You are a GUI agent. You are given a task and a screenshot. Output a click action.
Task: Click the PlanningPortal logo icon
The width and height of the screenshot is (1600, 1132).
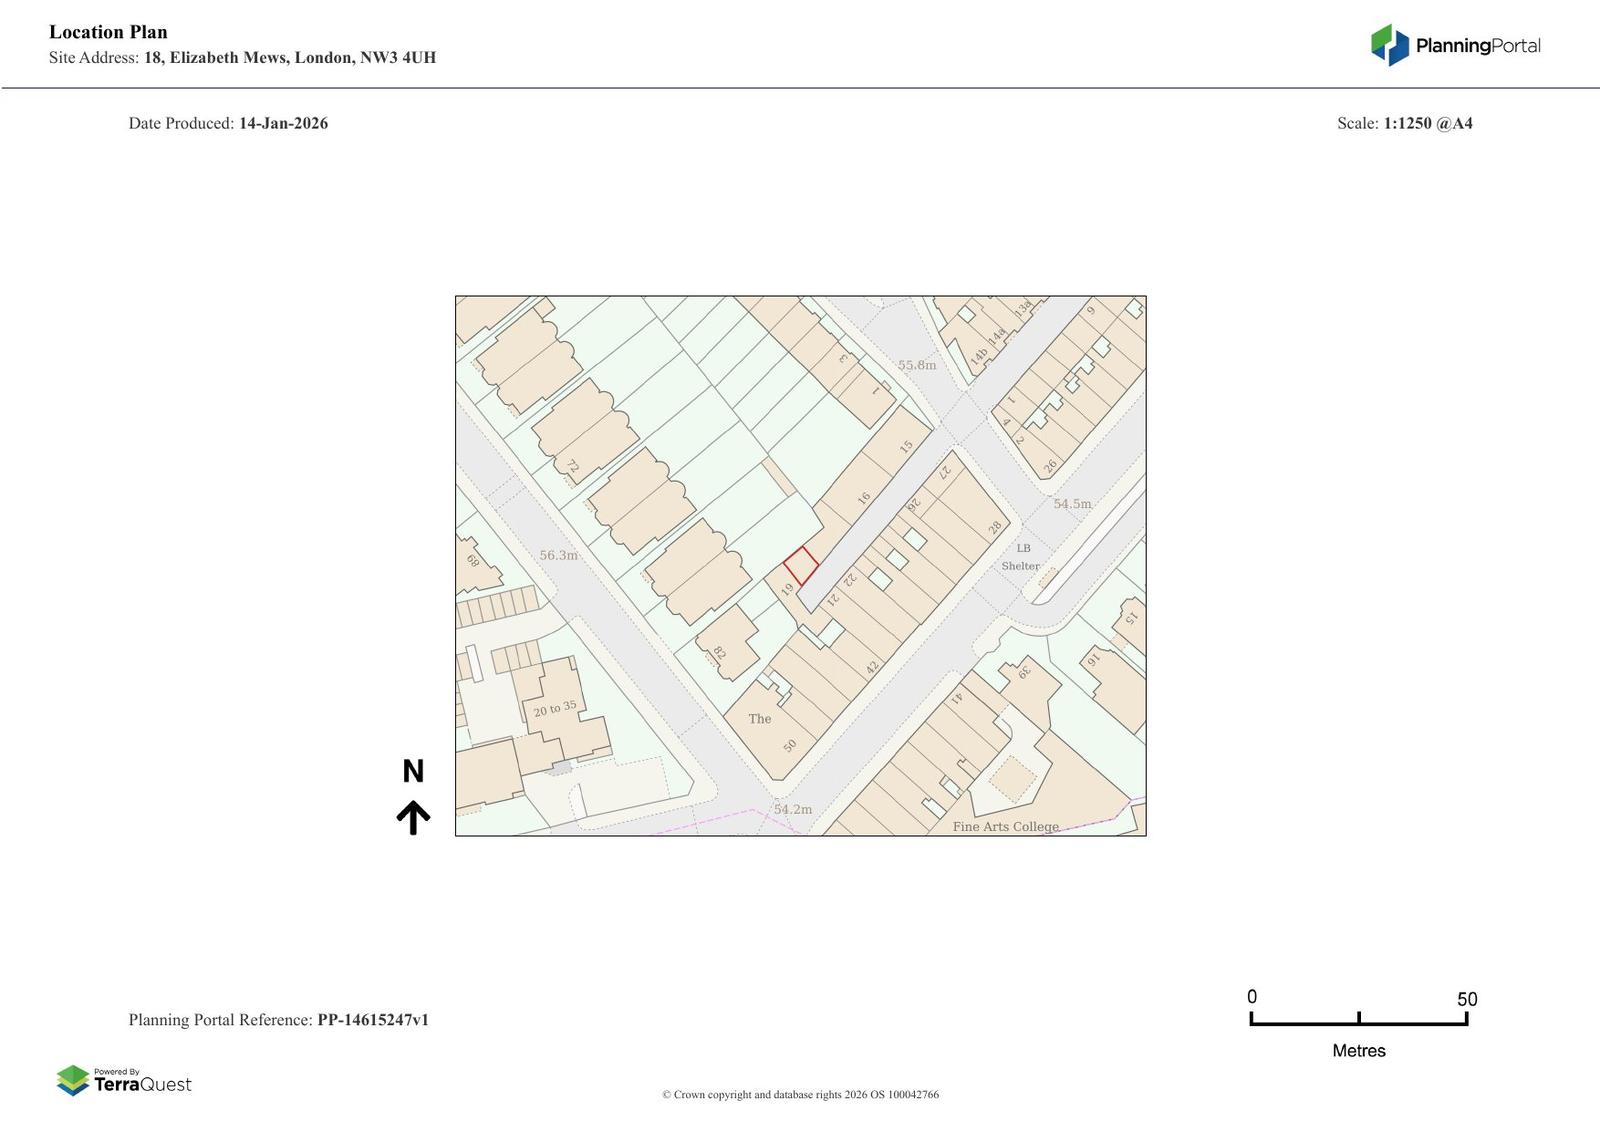[x=1389, y=45]
